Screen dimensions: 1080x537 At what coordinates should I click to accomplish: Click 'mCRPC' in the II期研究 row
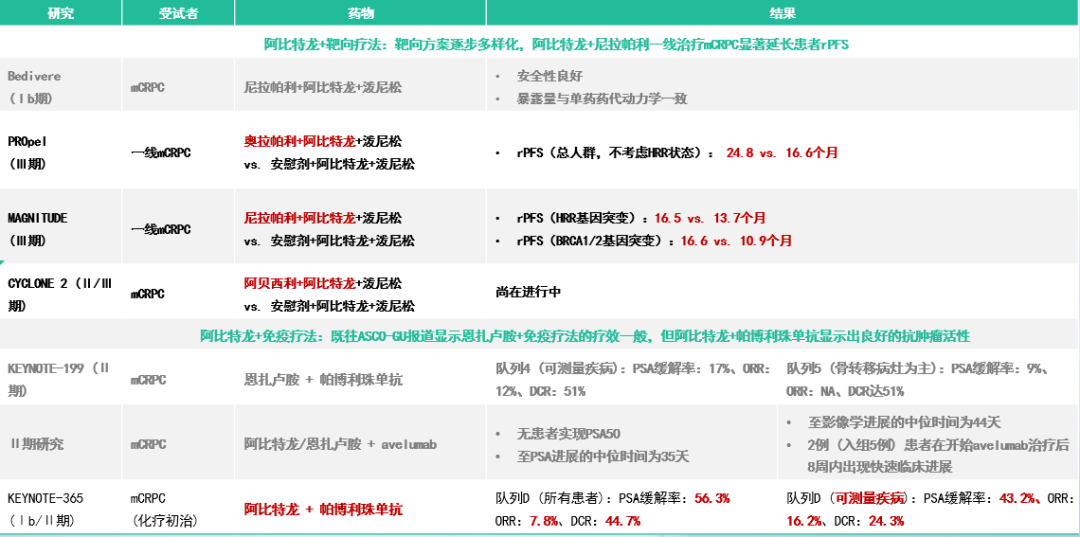coord(148,445)
